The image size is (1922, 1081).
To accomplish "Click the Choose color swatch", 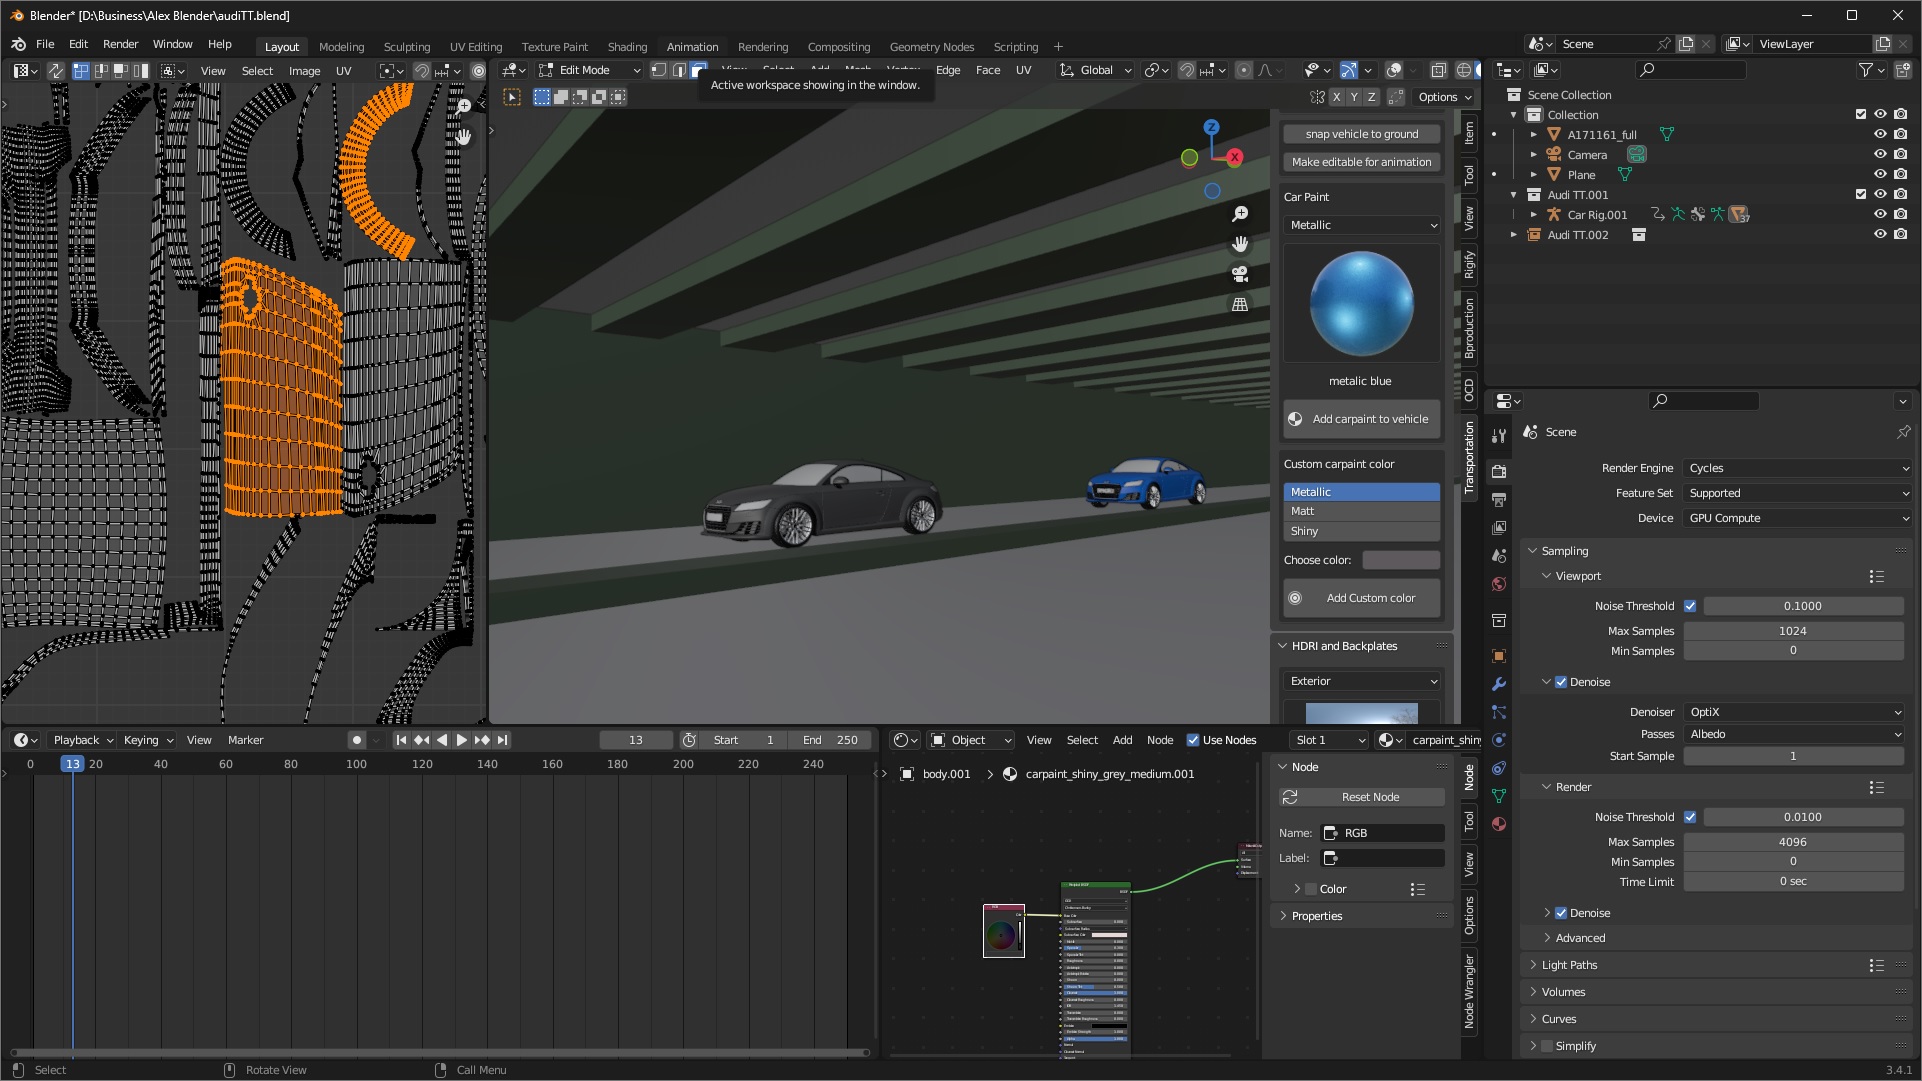I will point(1401,560).
